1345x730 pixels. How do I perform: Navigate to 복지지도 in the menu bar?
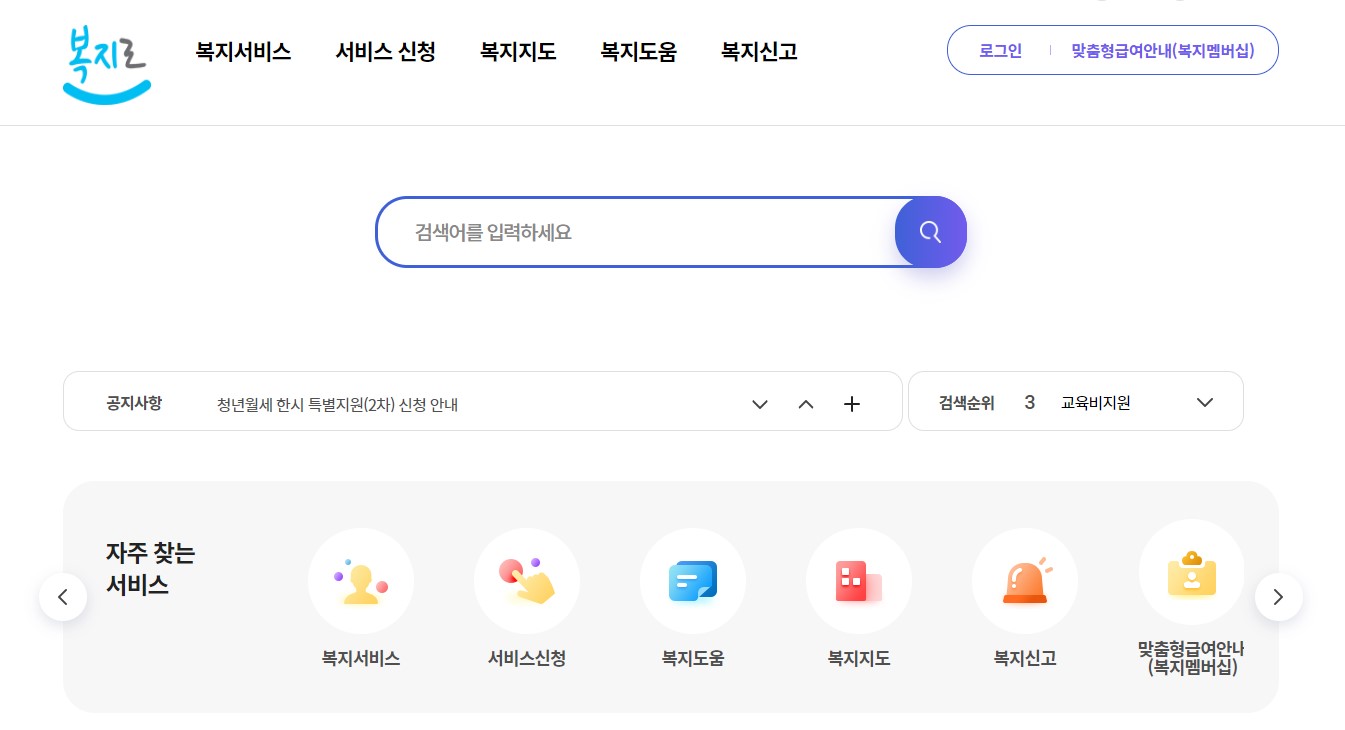[x=517, y=52]
